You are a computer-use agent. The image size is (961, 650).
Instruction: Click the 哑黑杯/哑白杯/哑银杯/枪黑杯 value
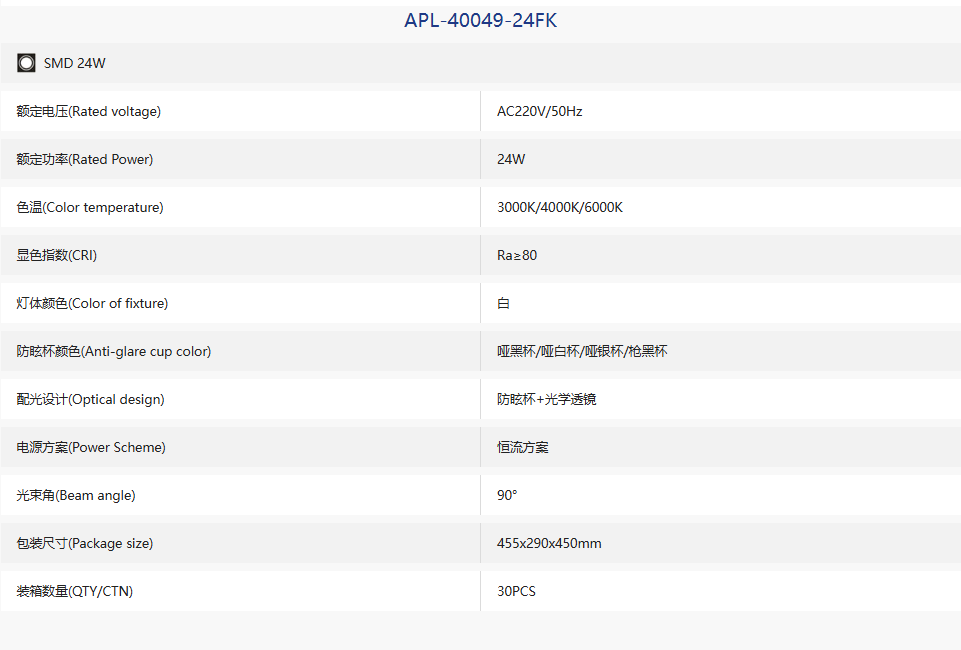[x=582, y=351]
